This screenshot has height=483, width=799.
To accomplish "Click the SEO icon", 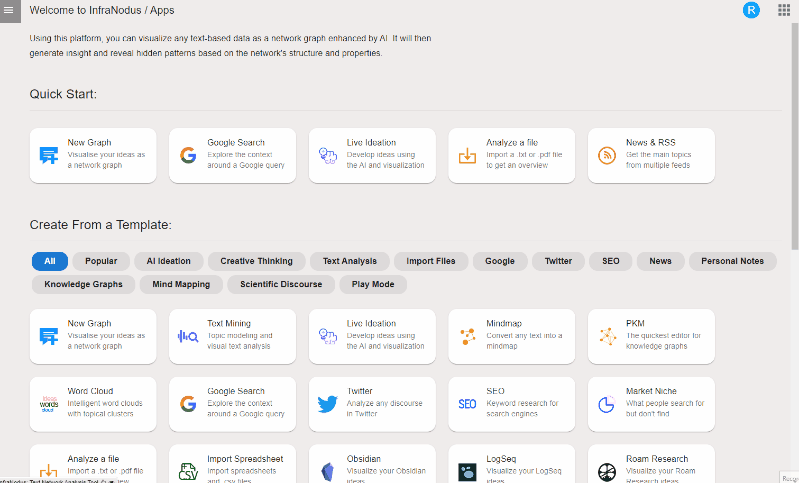I will tap(467, 404).
